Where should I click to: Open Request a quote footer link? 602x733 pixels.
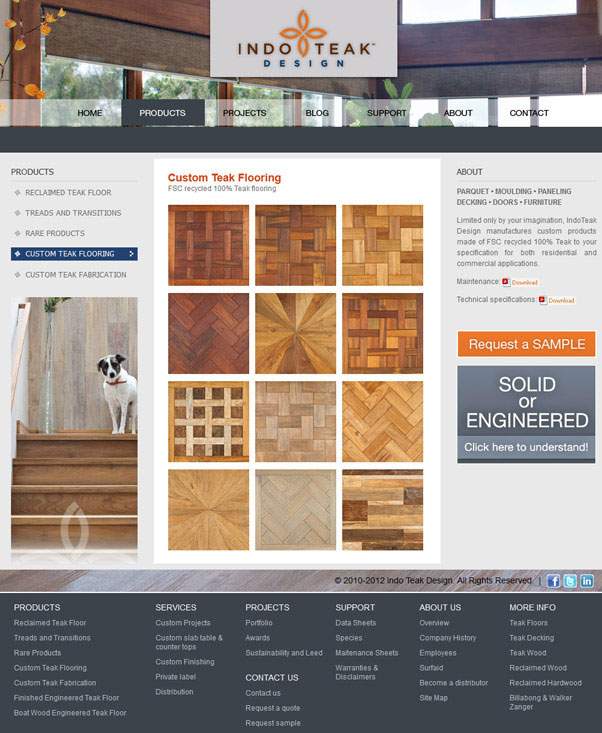[x=273, y=708]
